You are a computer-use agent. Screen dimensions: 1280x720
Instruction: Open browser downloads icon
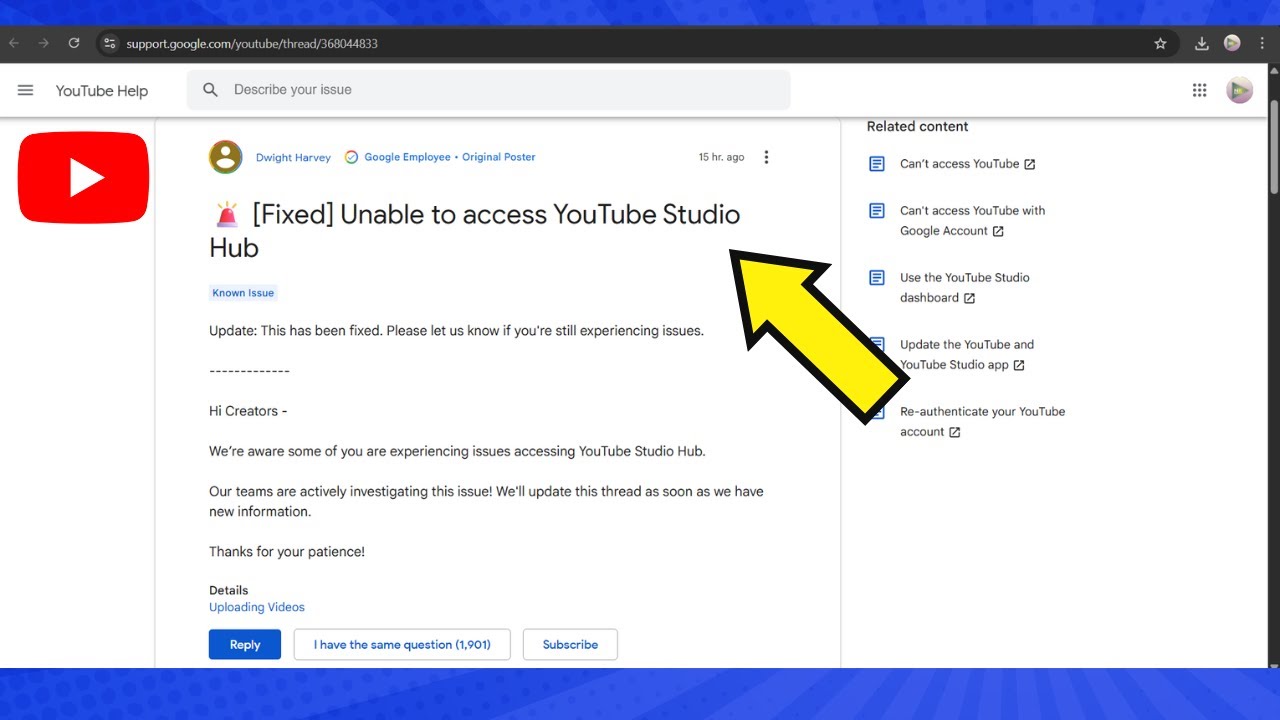tap(1201, 43)
